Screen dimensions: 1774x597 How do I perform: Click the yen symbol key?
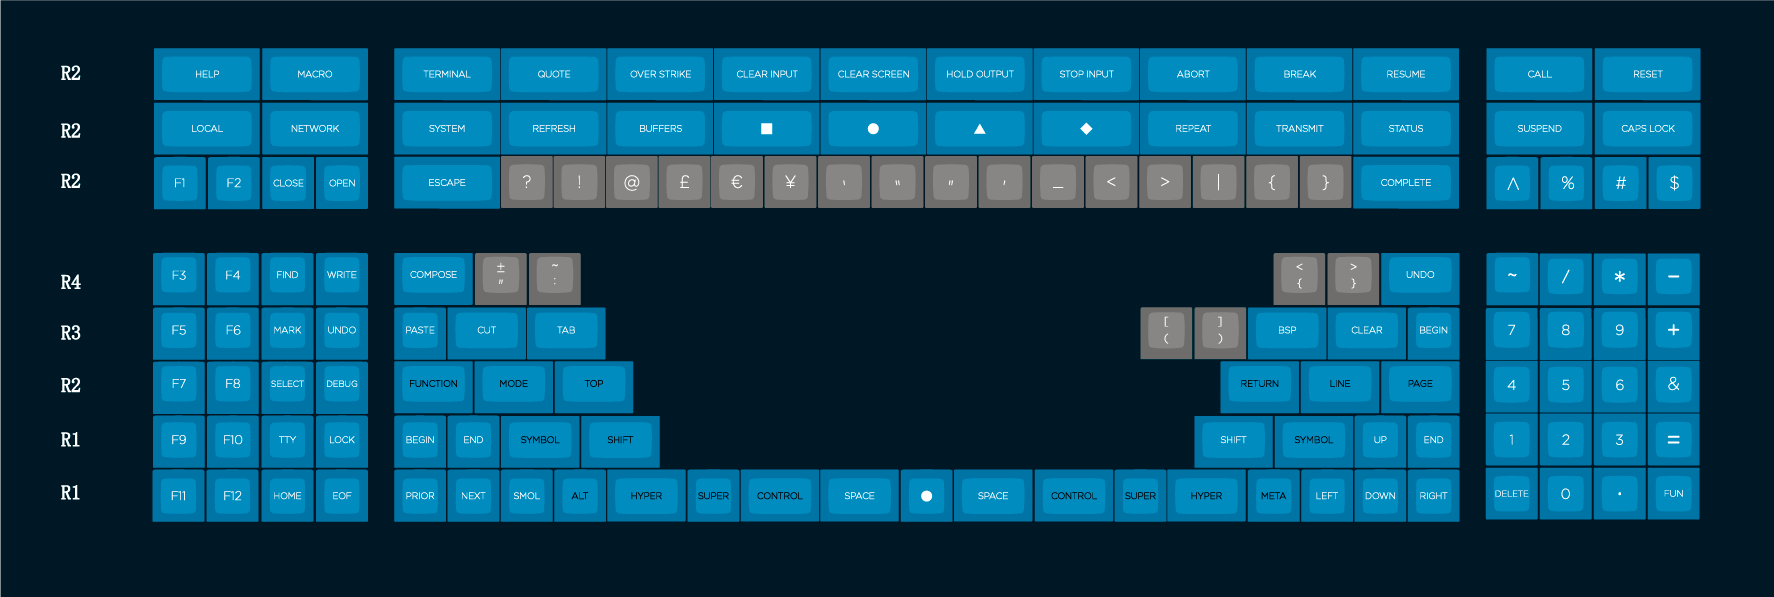click(791, 183)
